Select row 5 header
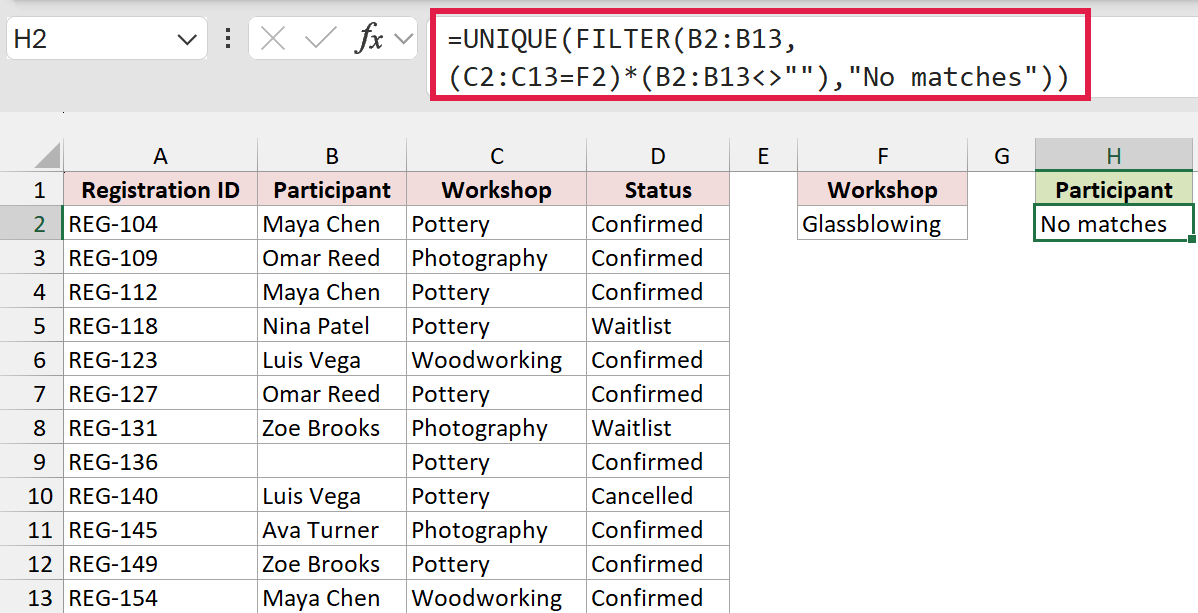 [x=32, y=326]
